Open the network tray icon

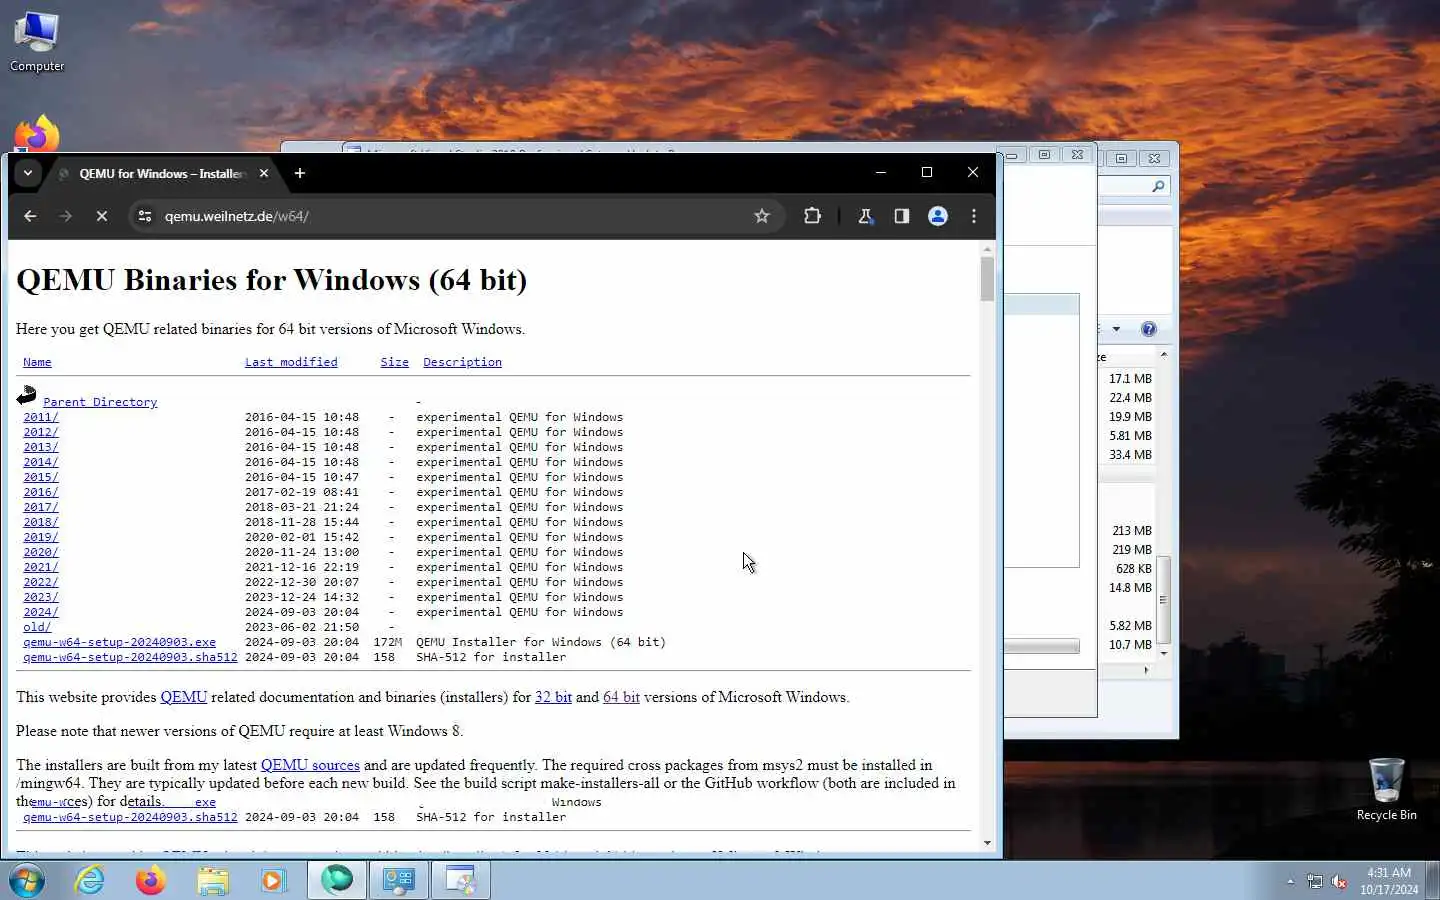point(1315,881)
